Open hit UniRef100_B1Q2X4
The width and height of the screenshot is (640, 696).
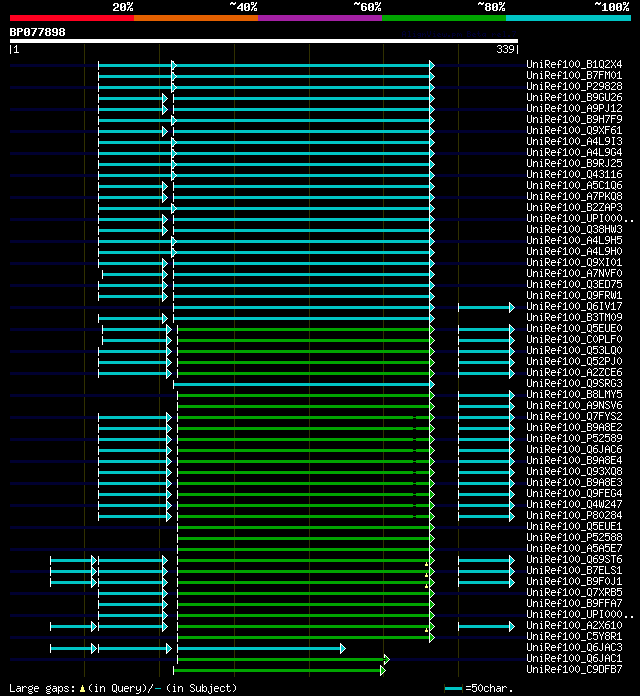pyautogui.click(x=574, y=64)
